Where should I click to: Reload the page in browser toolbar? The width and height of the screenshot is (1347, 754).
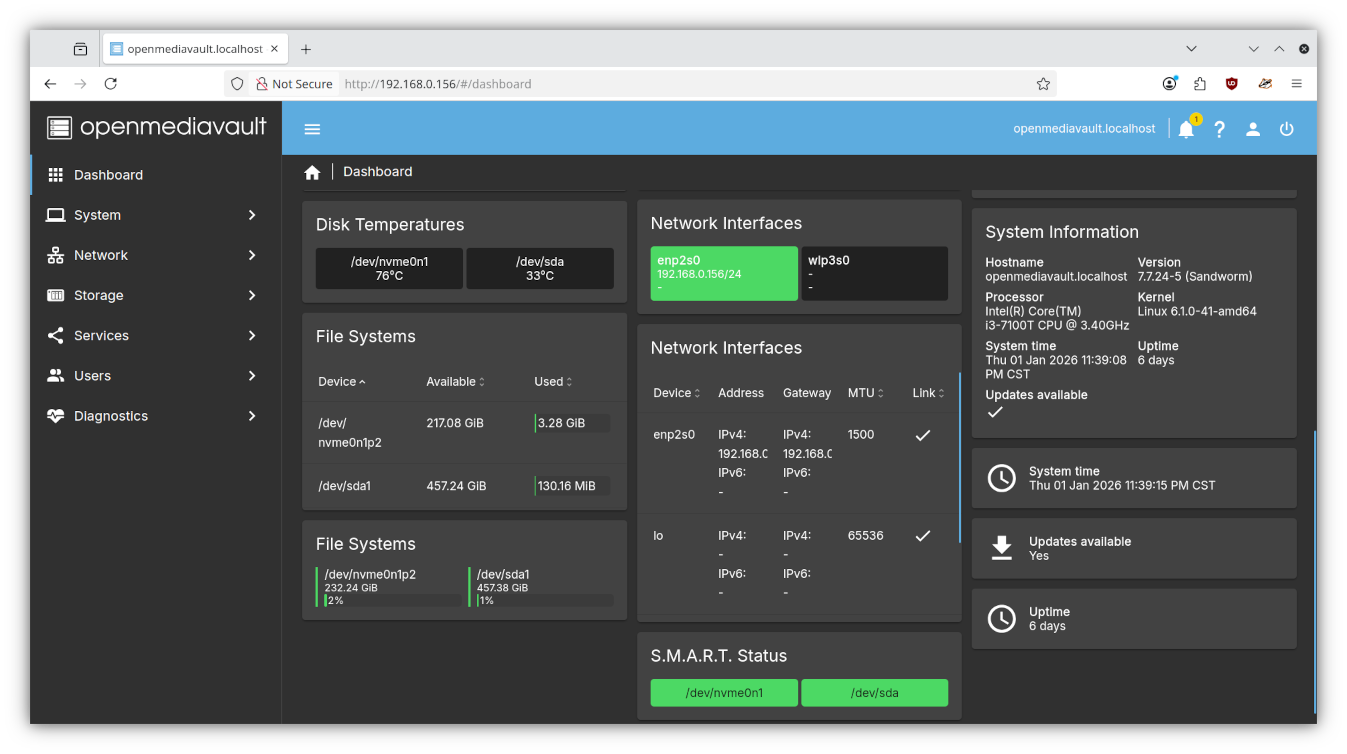[x=111, y=84]
